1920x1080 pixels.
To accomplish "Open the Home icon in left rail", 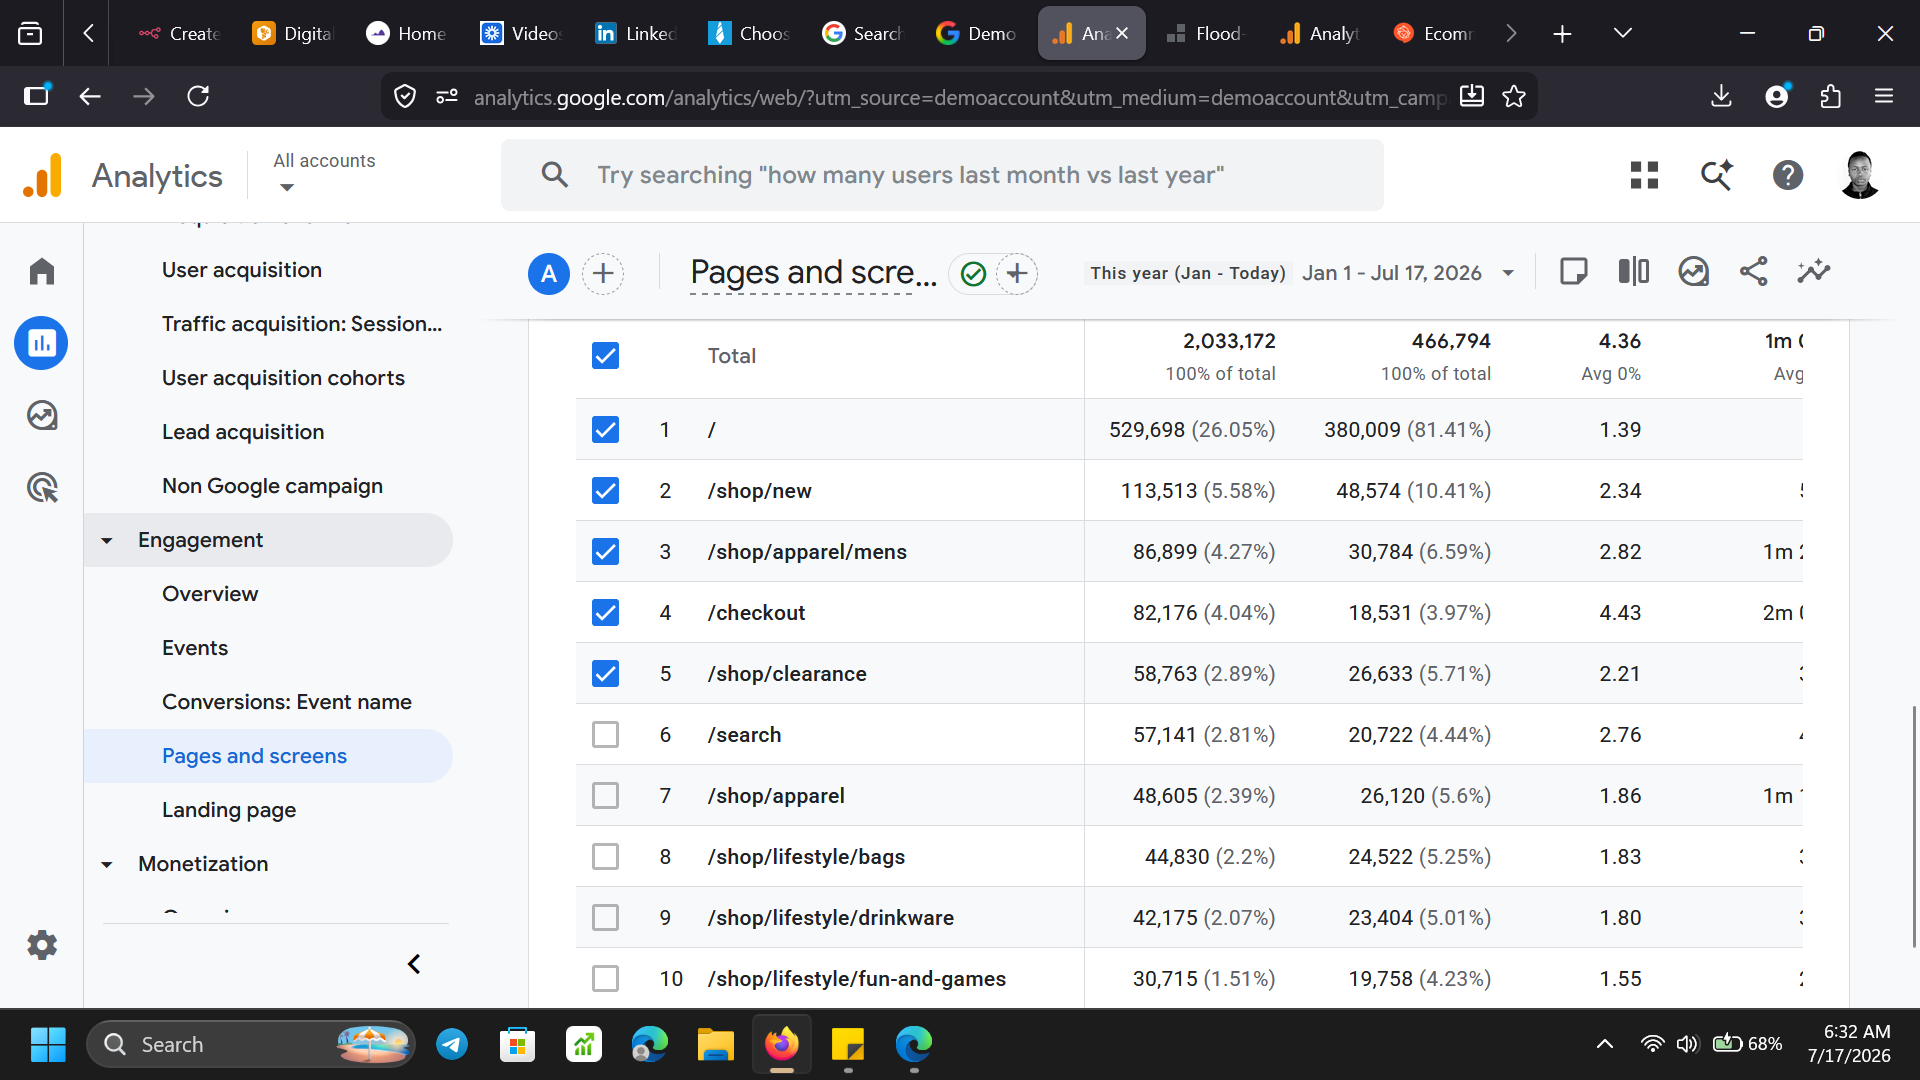I will 42,271.
